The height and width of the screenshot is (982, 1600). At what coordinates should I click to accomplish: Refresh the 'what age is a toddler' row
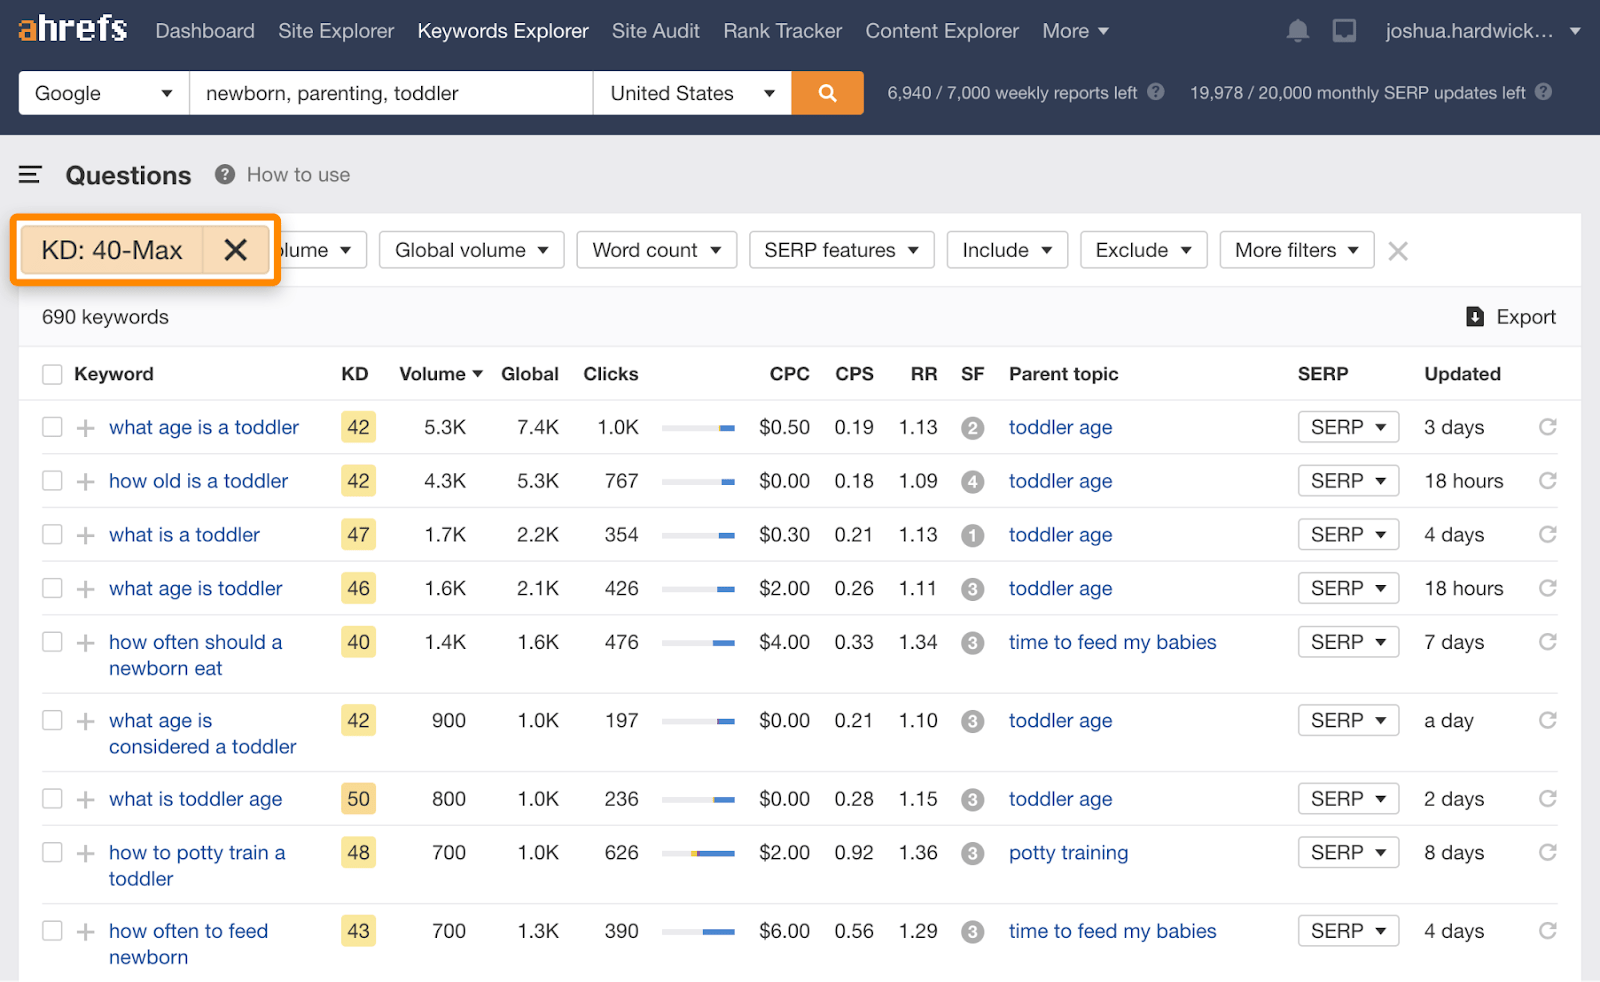(1547, 427)
